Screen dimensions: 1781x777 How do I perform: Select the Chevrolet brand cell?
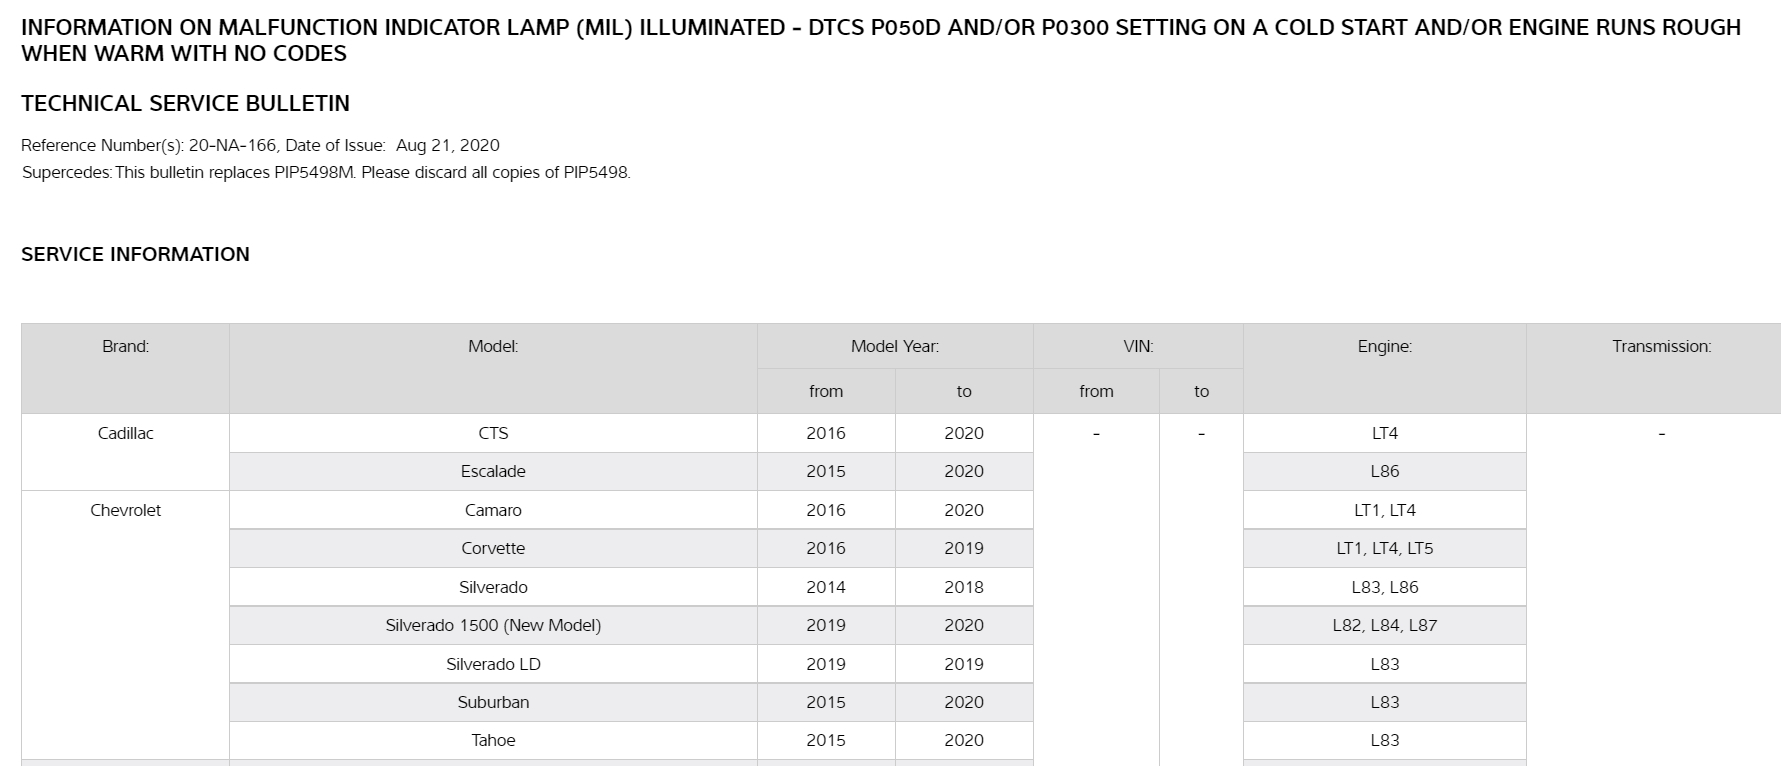[125, 511]
